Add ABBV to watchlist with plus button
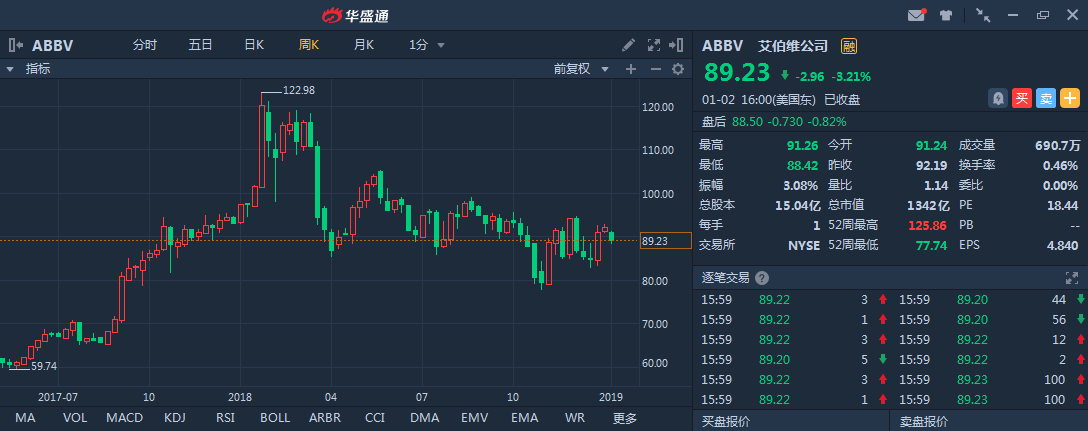The height and width of the screenshot is (431, 1088). (x=1070, y=98)
